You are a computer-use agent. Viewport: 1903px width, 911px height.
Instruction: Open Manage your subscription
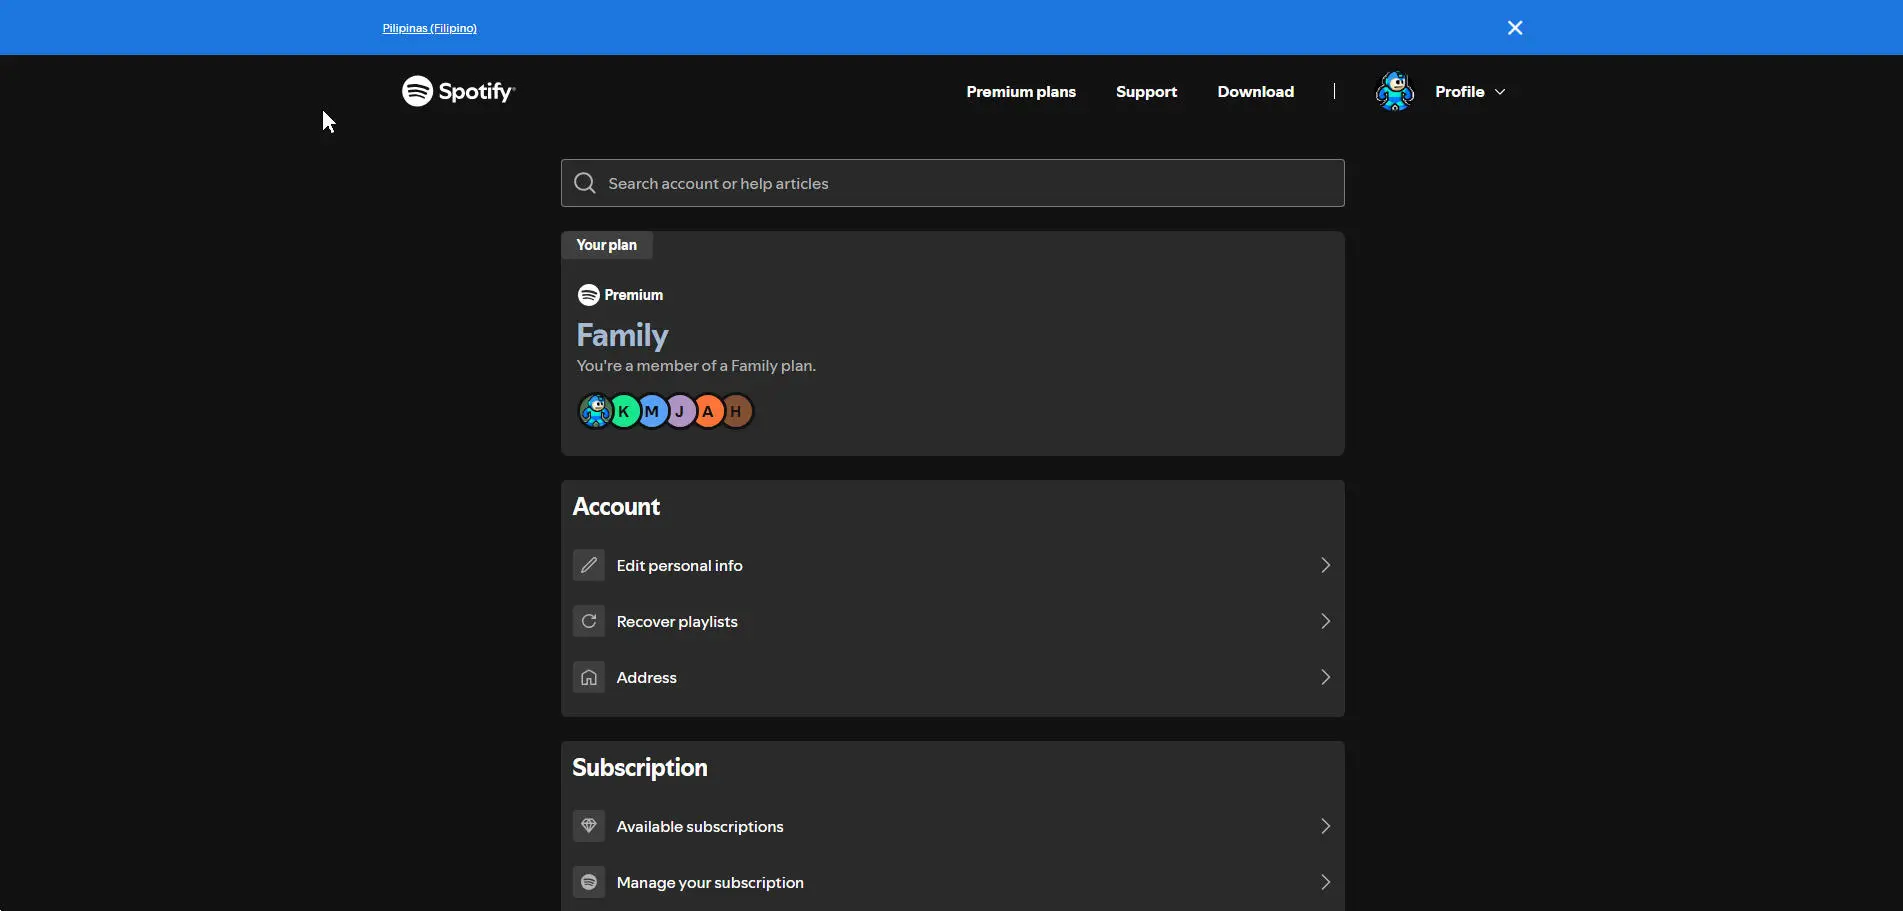pyautogui.click(x=952, y=882)
